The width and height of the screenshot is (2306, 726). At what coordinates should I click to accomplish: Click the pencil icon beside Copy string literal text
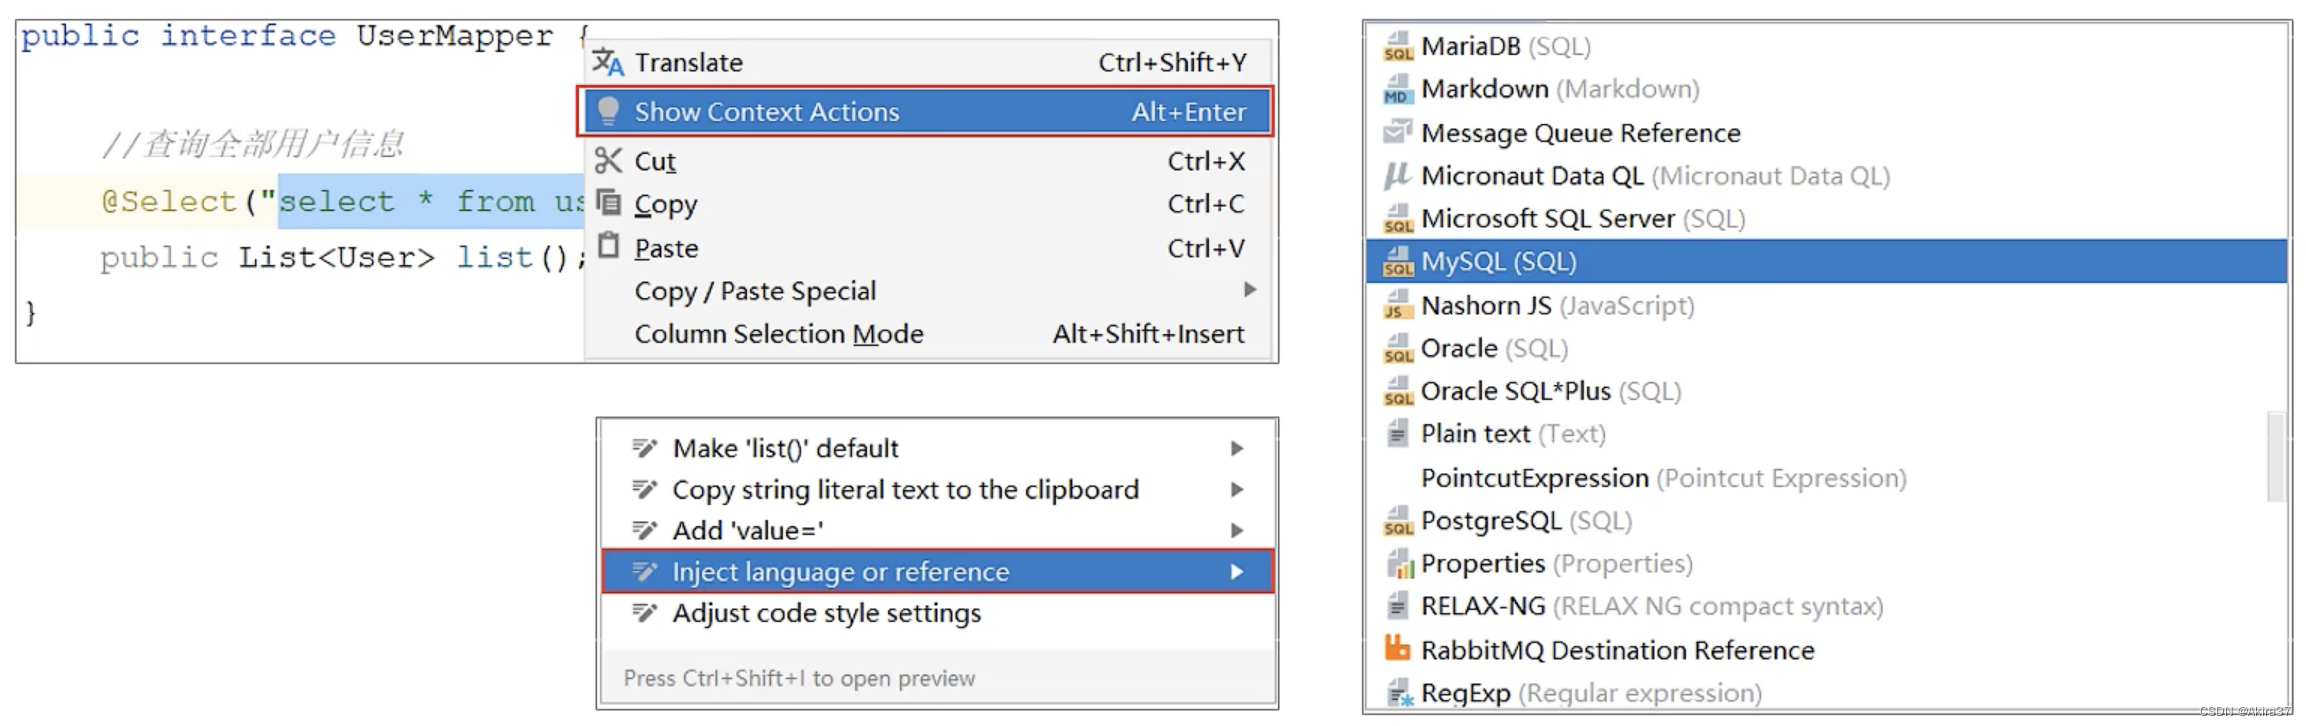[x=645, y=489]
